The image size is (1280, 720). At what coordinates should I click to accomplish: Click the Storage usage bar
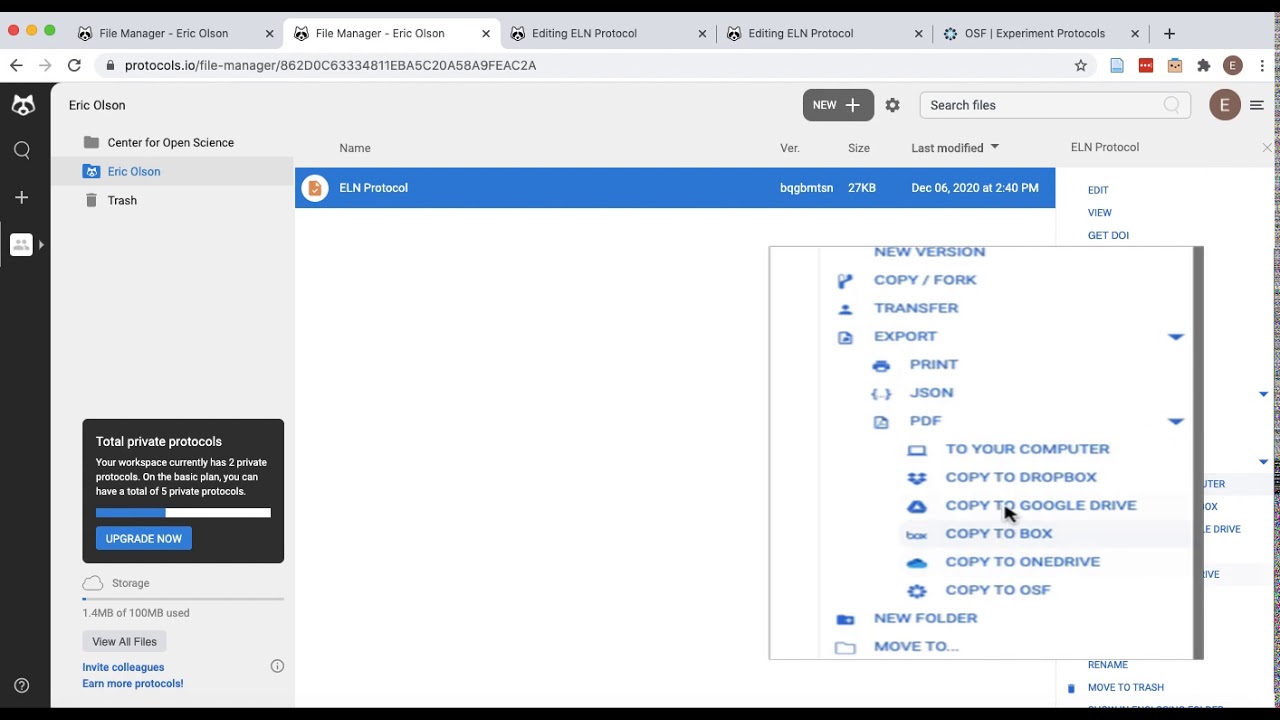coord(183,599)
